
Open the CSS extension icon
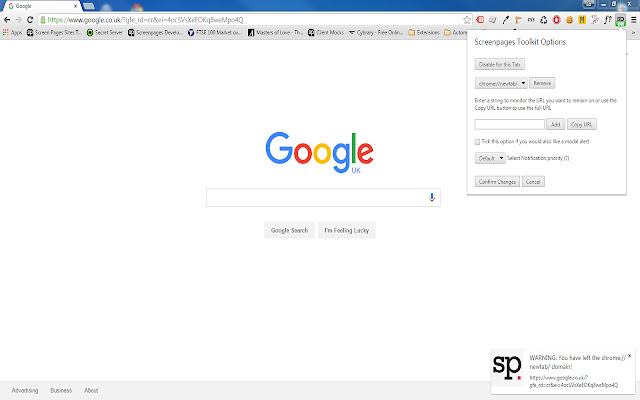click(531, 20)
